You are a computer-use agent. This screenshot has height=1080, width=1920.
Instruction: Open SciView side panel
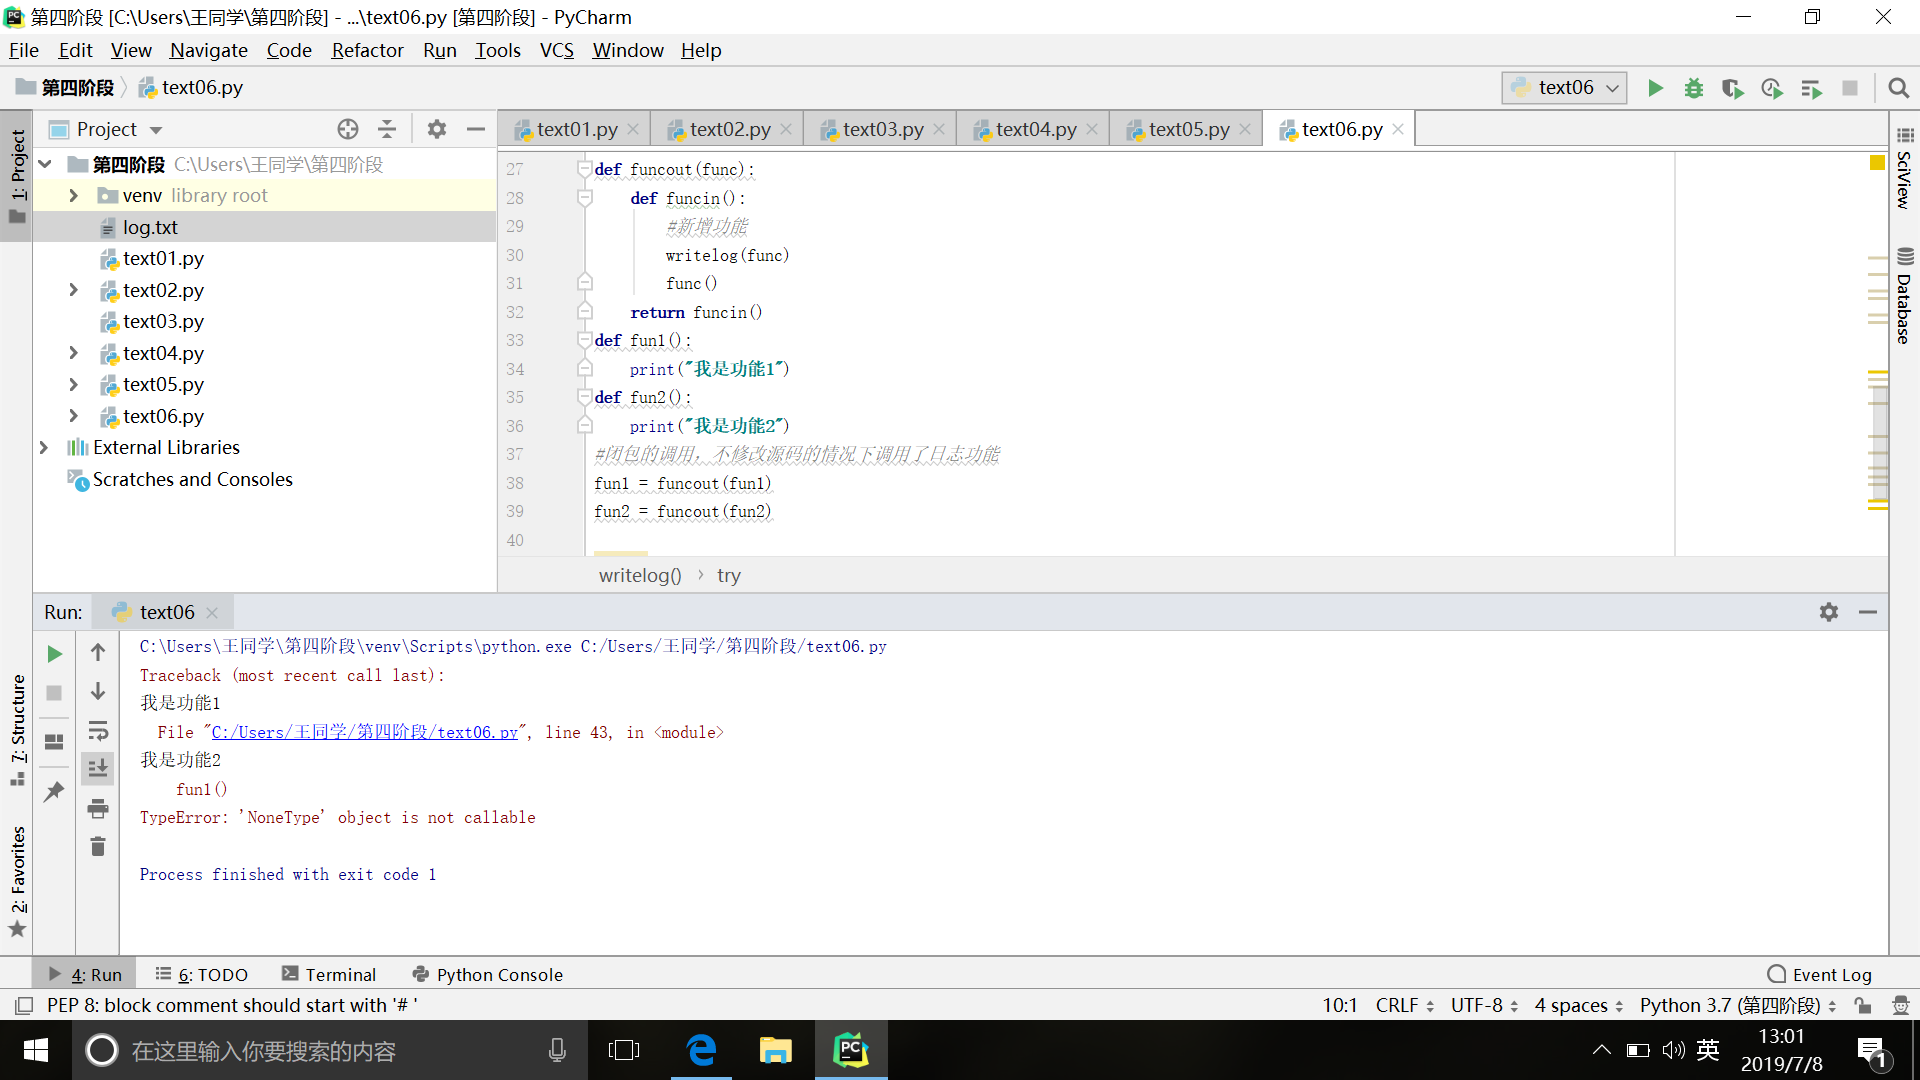(1904, 168)
